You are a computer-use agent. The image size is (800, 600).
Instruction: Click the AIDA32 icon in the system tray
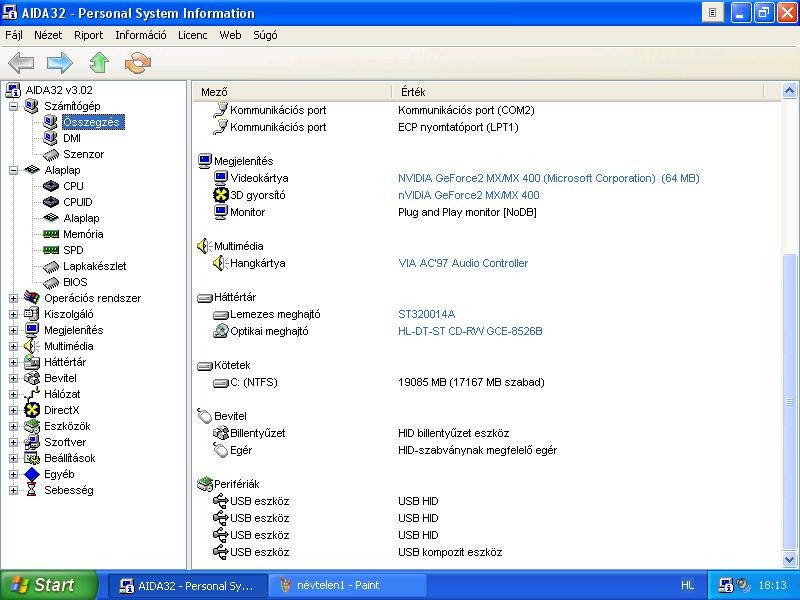coord(726,585)
